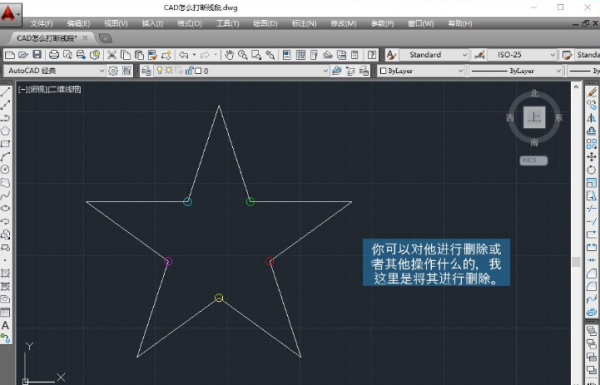Image resolution: width=600 pixels, height=385 pixels.
Task: Open the 绘图(D) menu
Action: coord(265,24)
